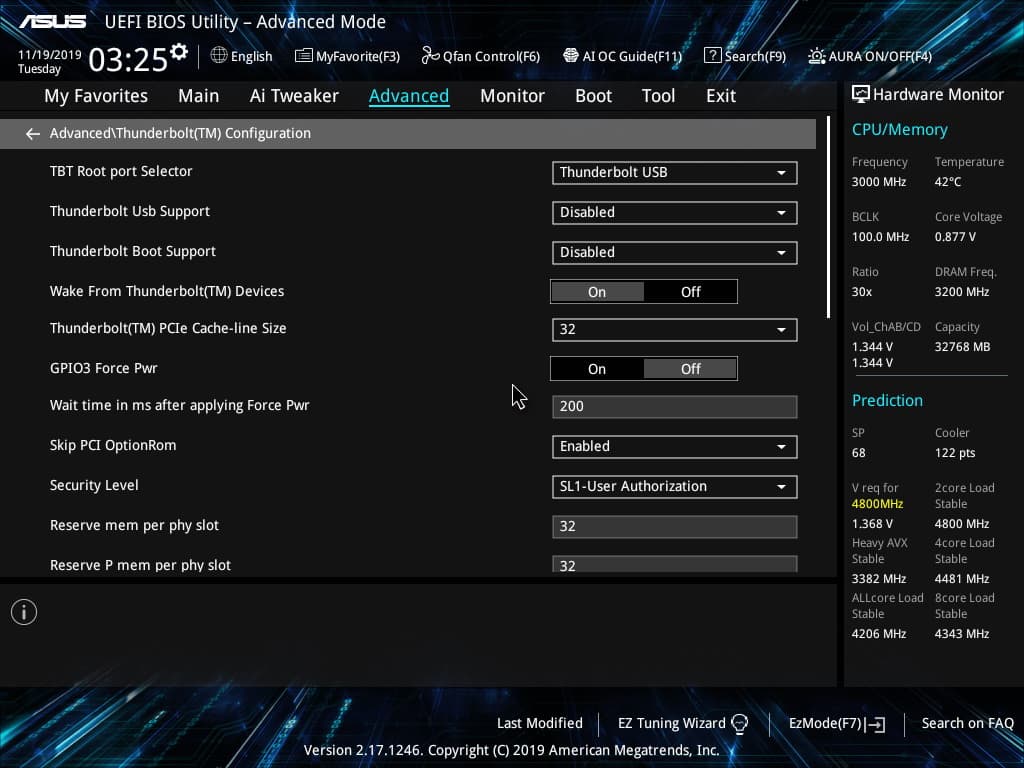1024x768 pixels.
Task: Launch AI OC Guide(F11)
Action: tap(622, 56)
